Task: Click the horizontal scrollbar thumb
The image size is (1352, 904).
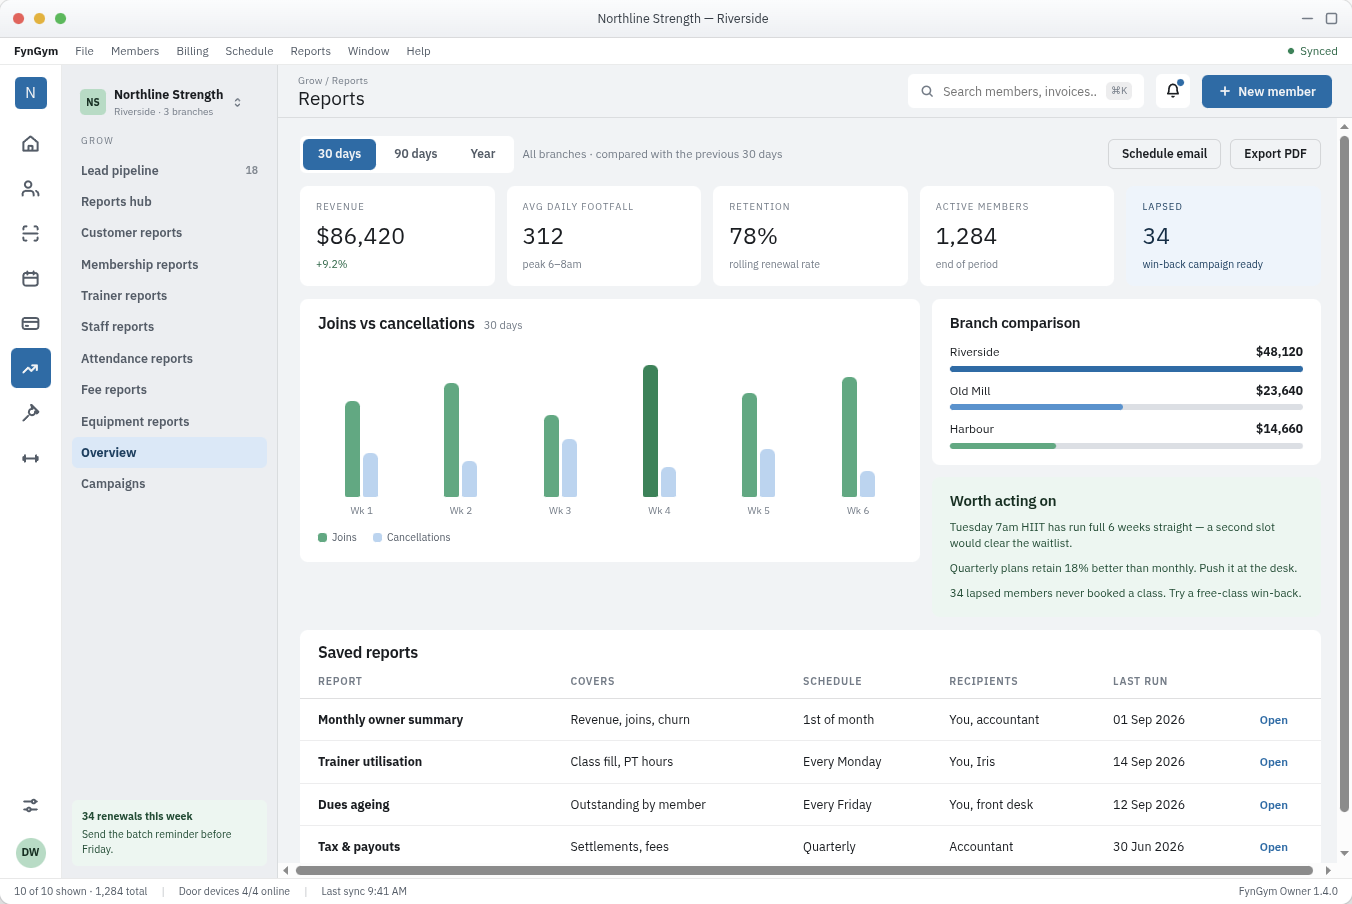Action: pyautogui.click(x=804, y=870)
